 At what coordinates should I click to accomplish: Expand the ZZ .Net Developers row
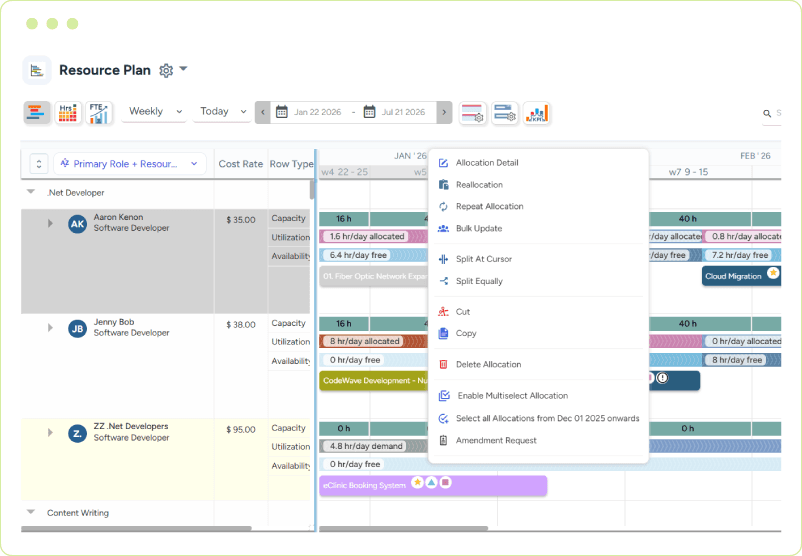(50, 432)
